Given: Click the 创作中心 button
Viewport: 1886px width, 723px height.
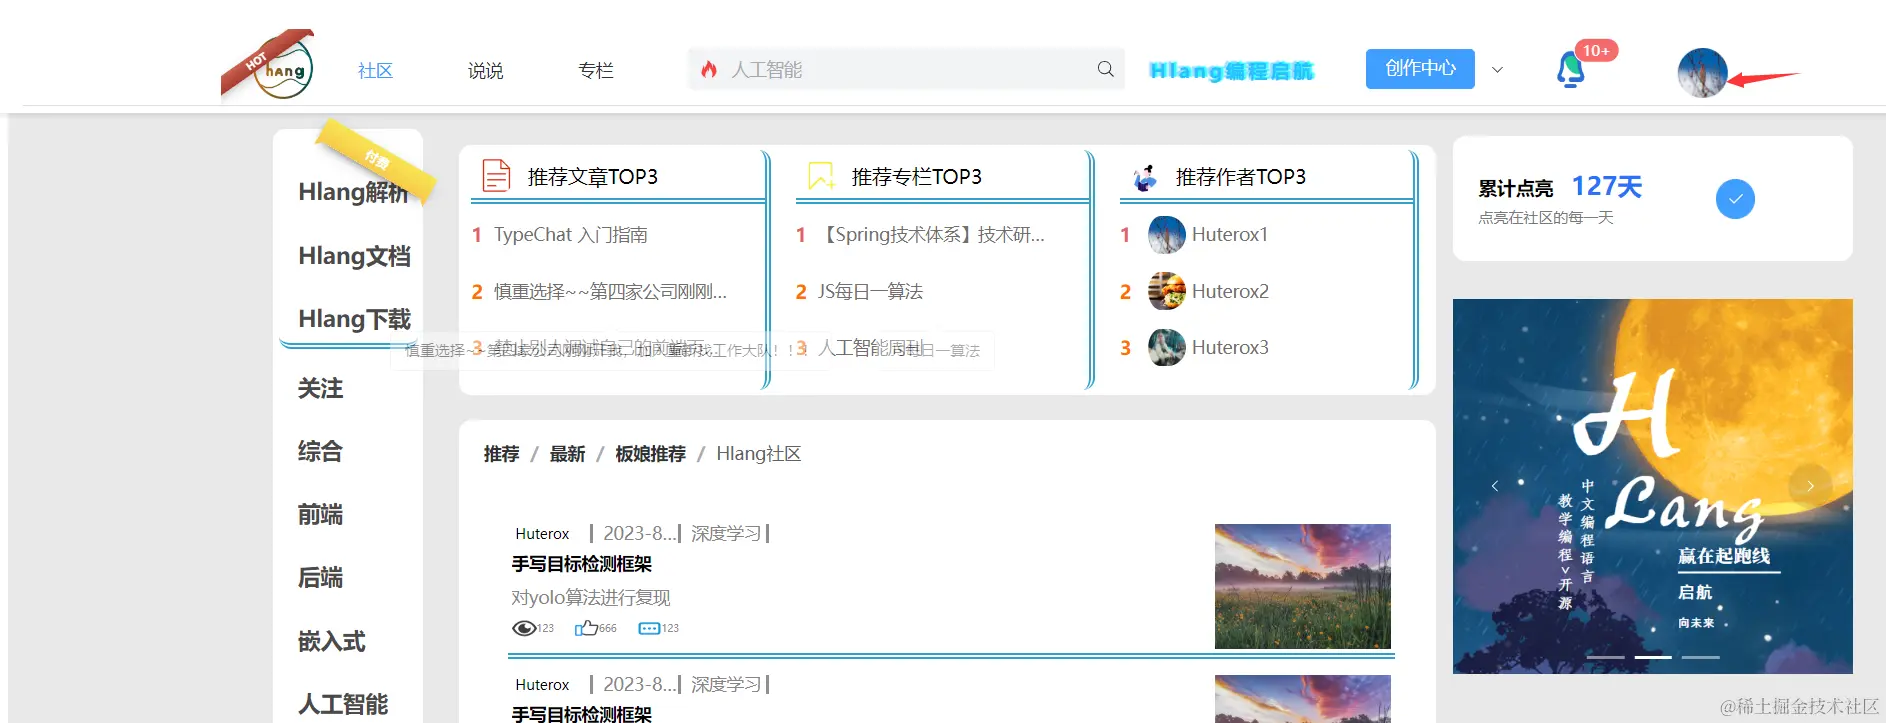Looking at the screenshot, I should click(x=1420, y=69).
